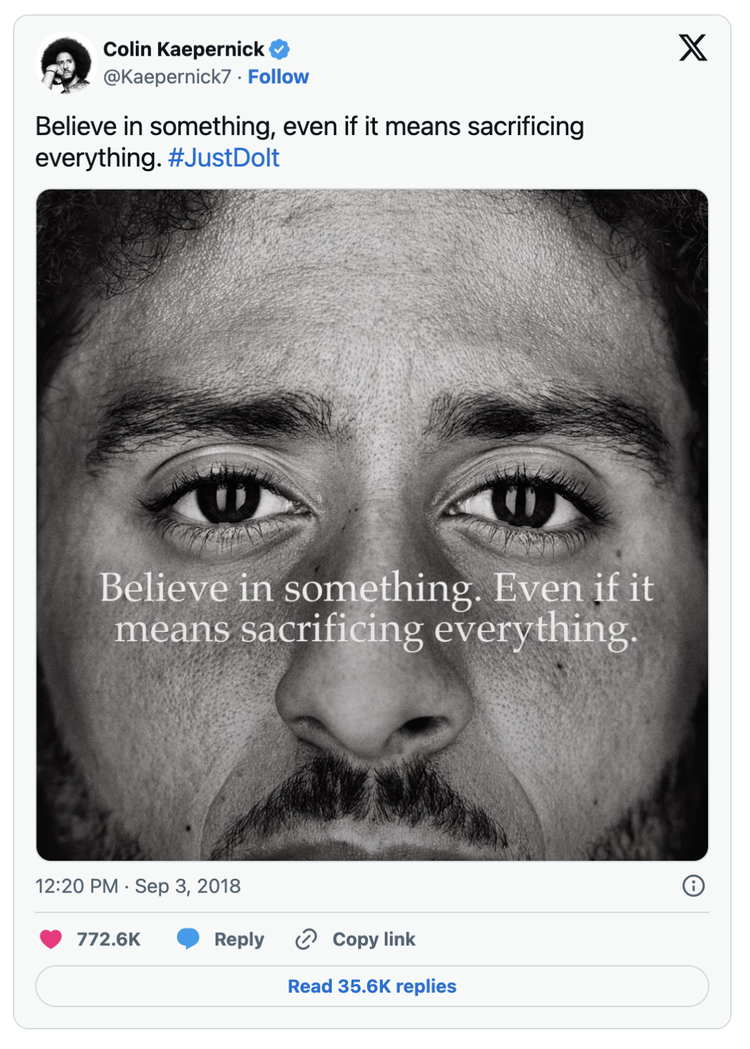
Task: Open Colin Kaepernick display name
Action: click(183, 50)
